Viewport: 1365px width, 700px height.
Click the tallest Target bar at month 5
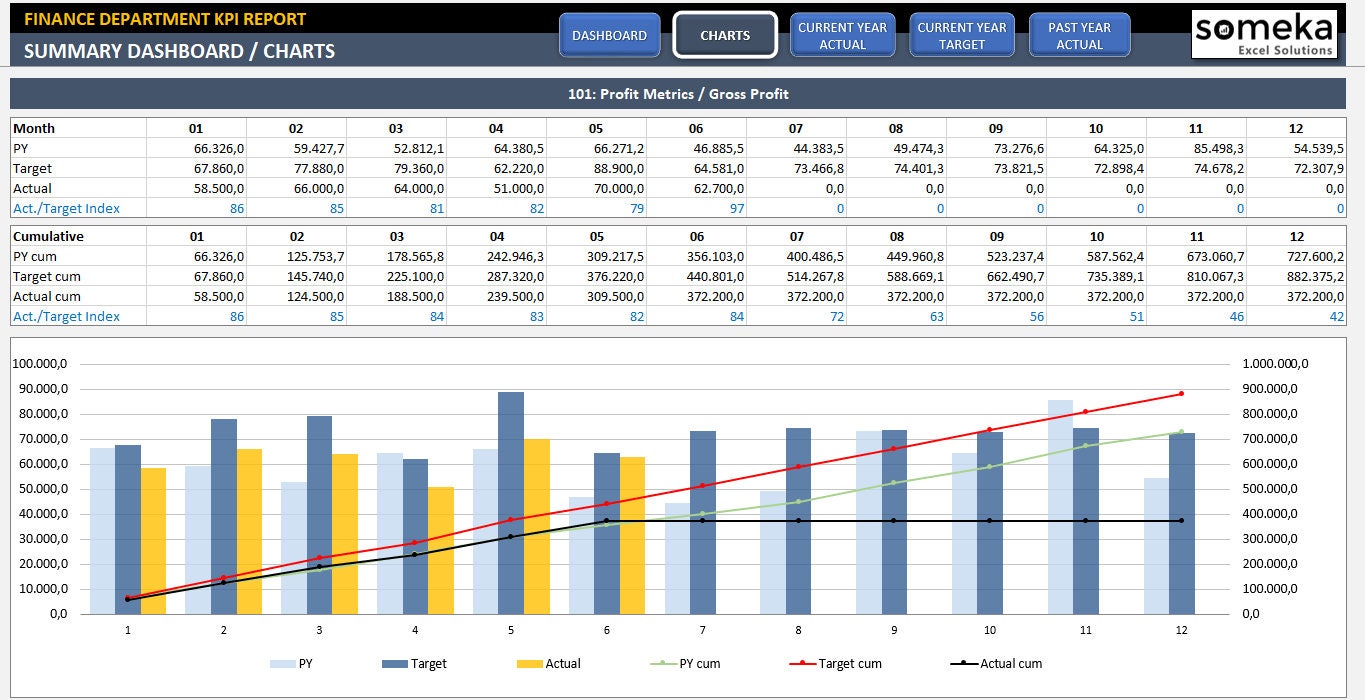[x=509, y=450]
